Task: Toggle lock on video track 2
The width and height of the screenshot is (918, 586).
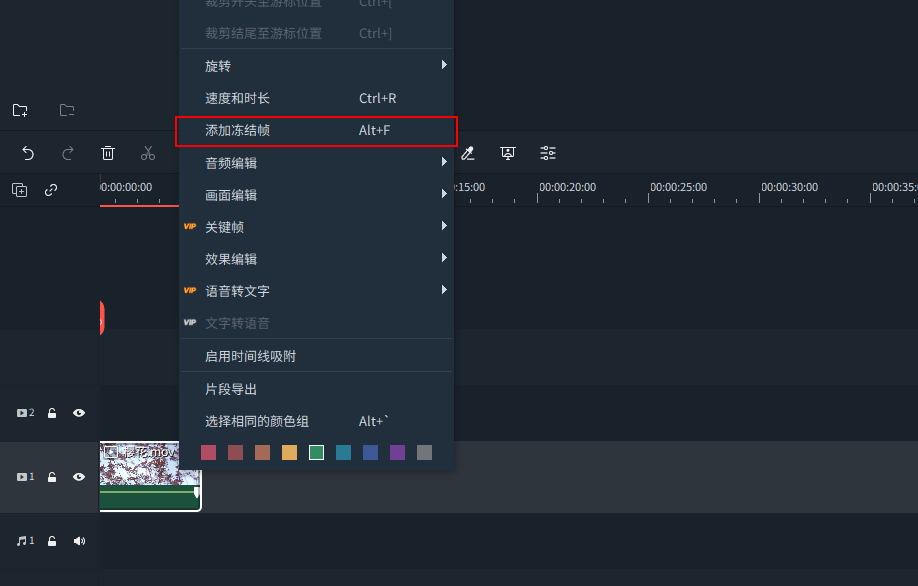Action: click(52, 413)
